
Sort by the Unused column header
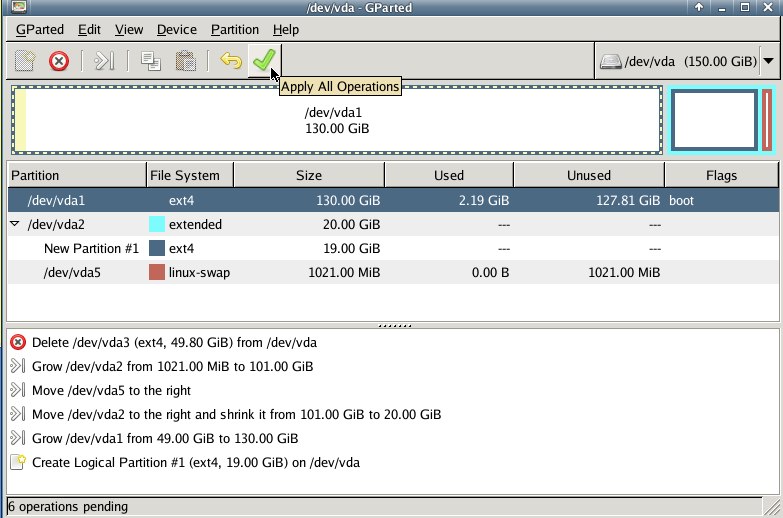[x=589, y=175]
